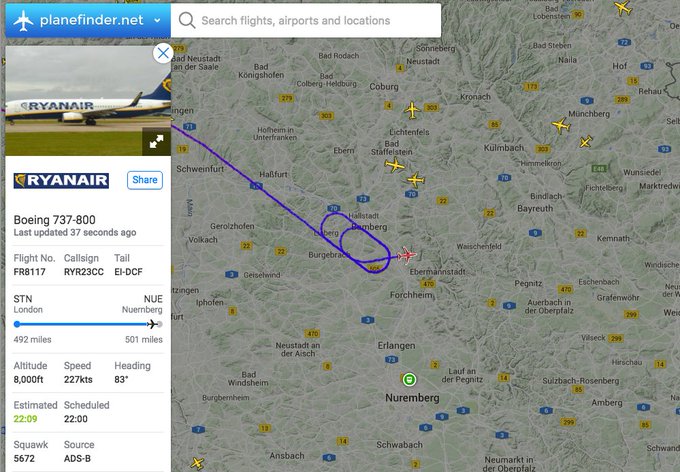This screenshot has height=472, width=680.
Task: Close the flight details panel
Action: (163, 53)
